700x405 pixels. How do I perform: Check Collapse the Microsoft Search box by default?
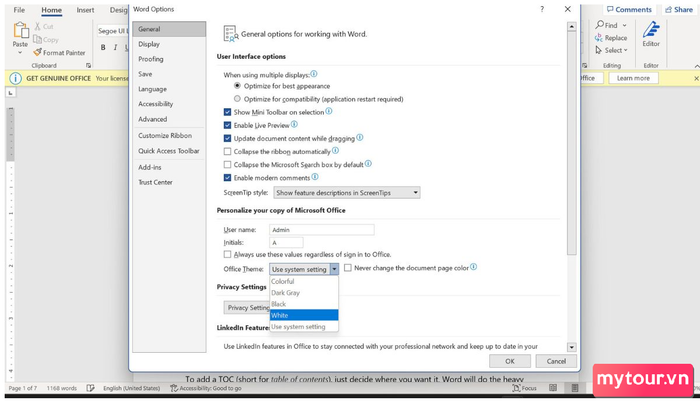click(228, 164)
